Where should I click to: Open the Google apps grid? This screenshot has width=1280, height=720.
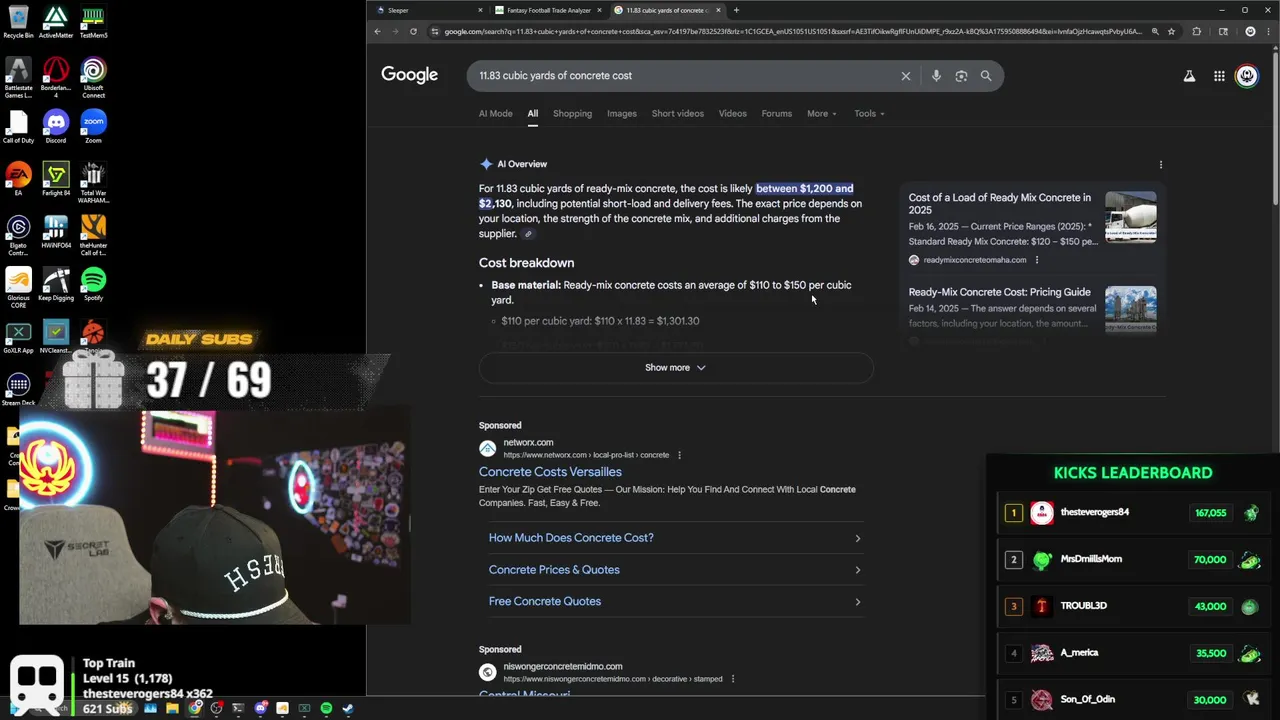pos(1219,76)
